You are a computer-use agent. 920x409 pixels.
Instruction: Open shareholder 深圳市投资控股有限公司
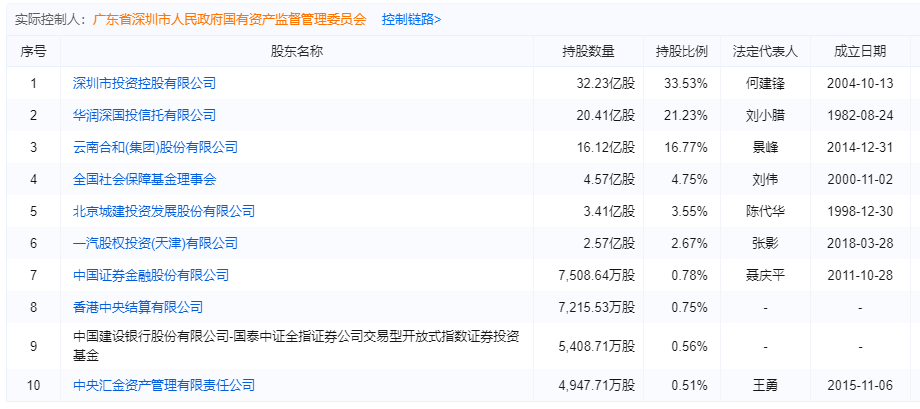144,83
